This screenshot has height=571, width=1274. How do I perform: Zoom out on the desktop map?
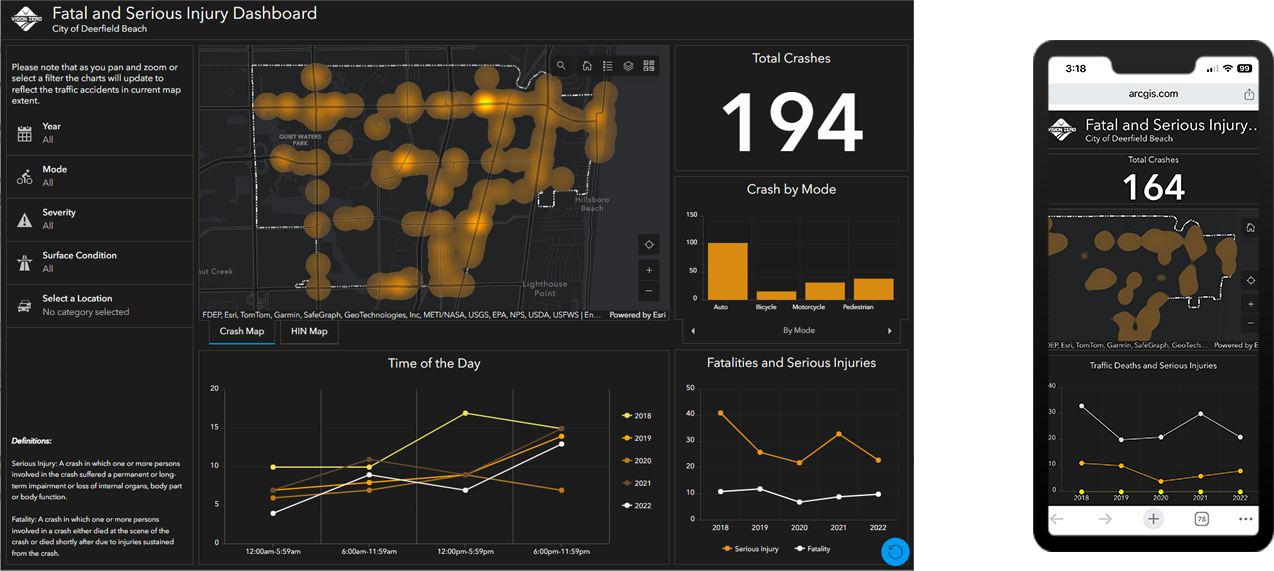coord(649,291)
